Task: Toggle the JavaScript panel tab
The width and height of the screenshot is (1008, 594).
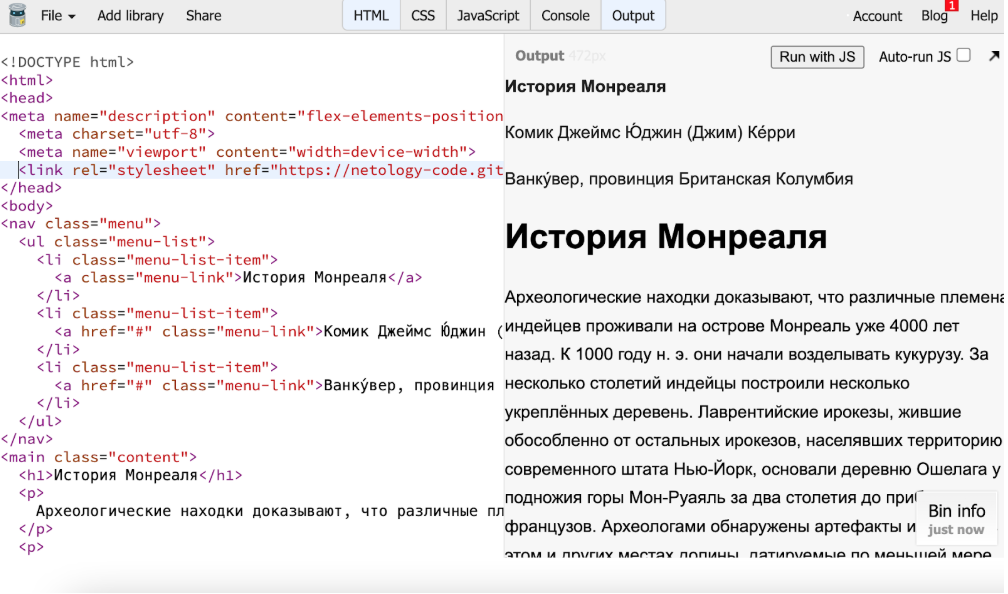Action: click(488, 15)
